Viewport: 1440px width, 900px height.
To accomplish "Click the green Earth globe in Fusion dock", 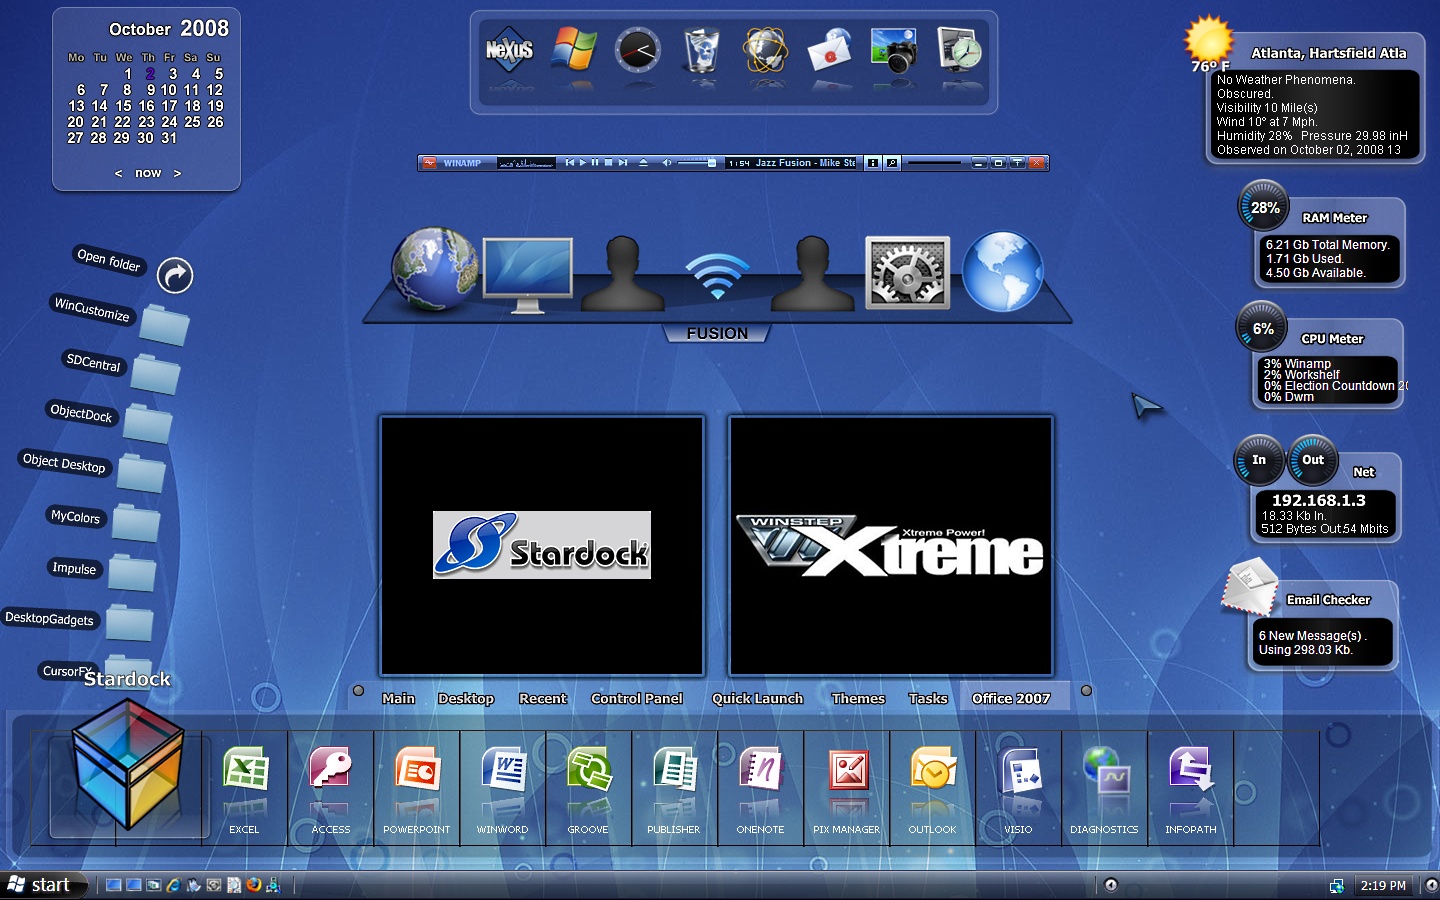I will [433, 268].
